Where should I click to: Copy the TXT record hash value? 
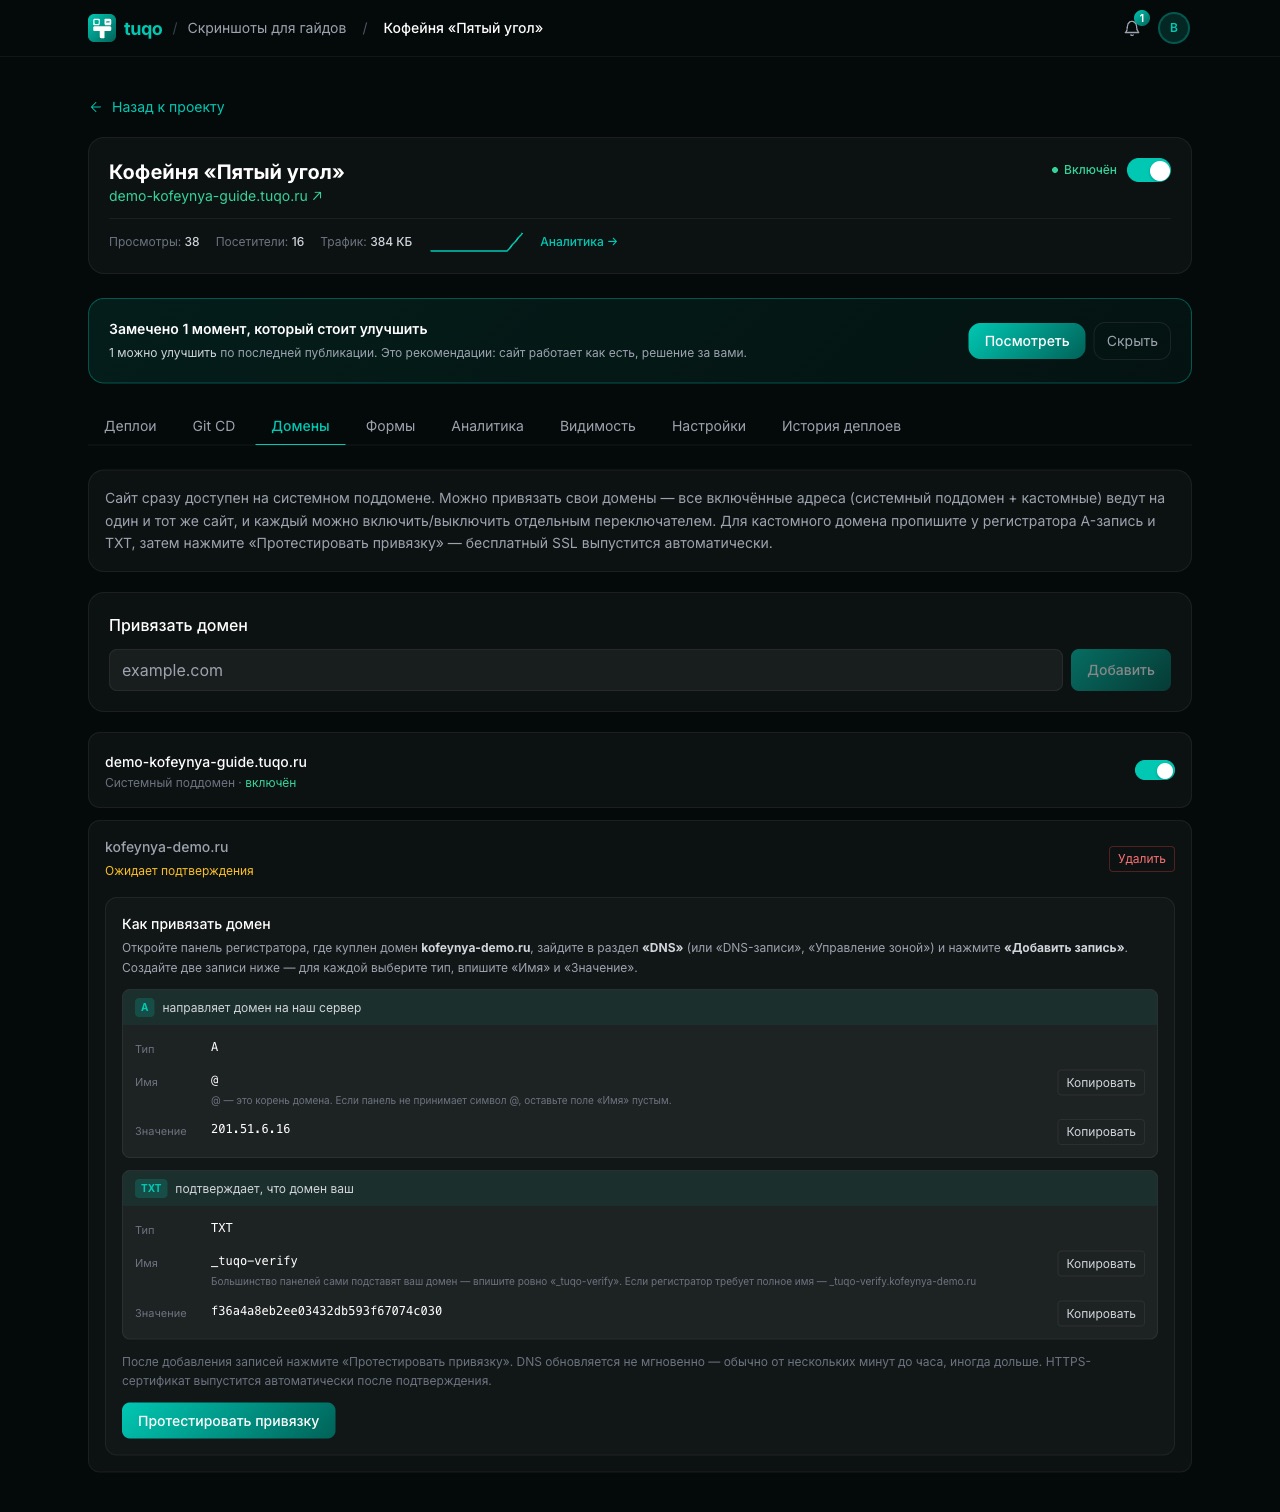1101,1314
